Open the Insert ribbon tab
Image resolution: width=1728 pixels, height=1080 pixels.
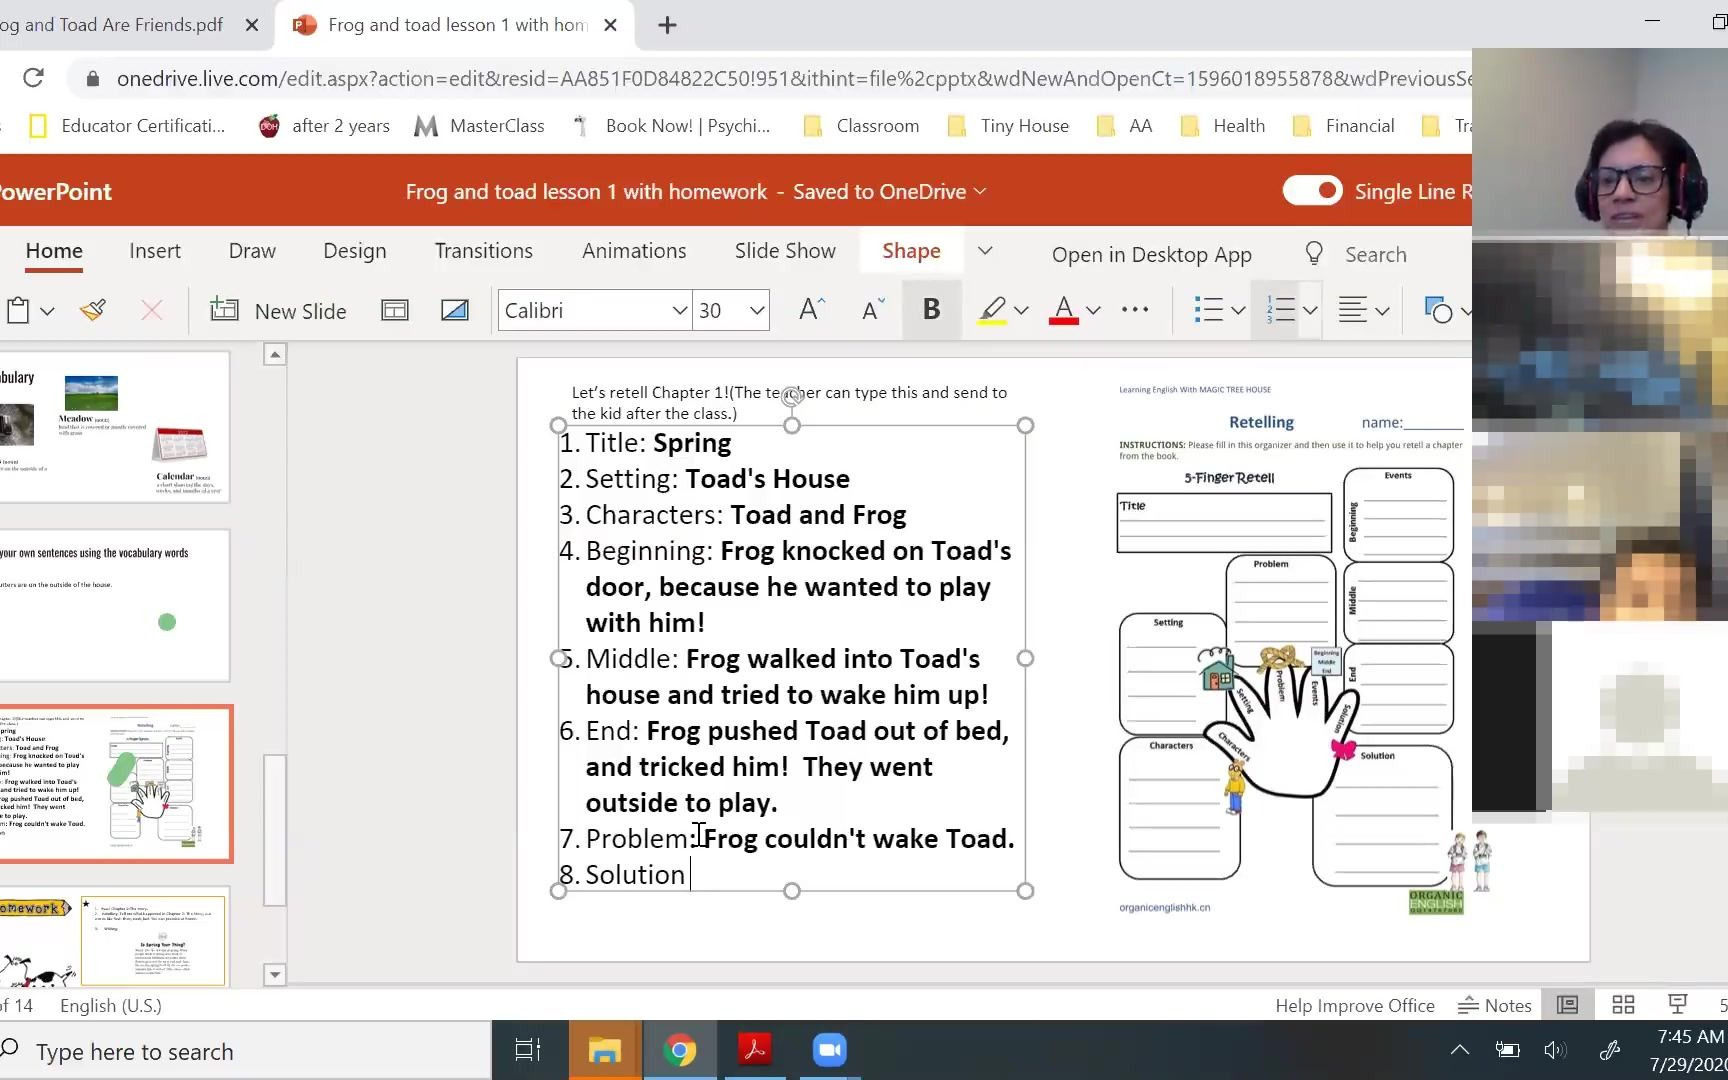pos(155,251)
